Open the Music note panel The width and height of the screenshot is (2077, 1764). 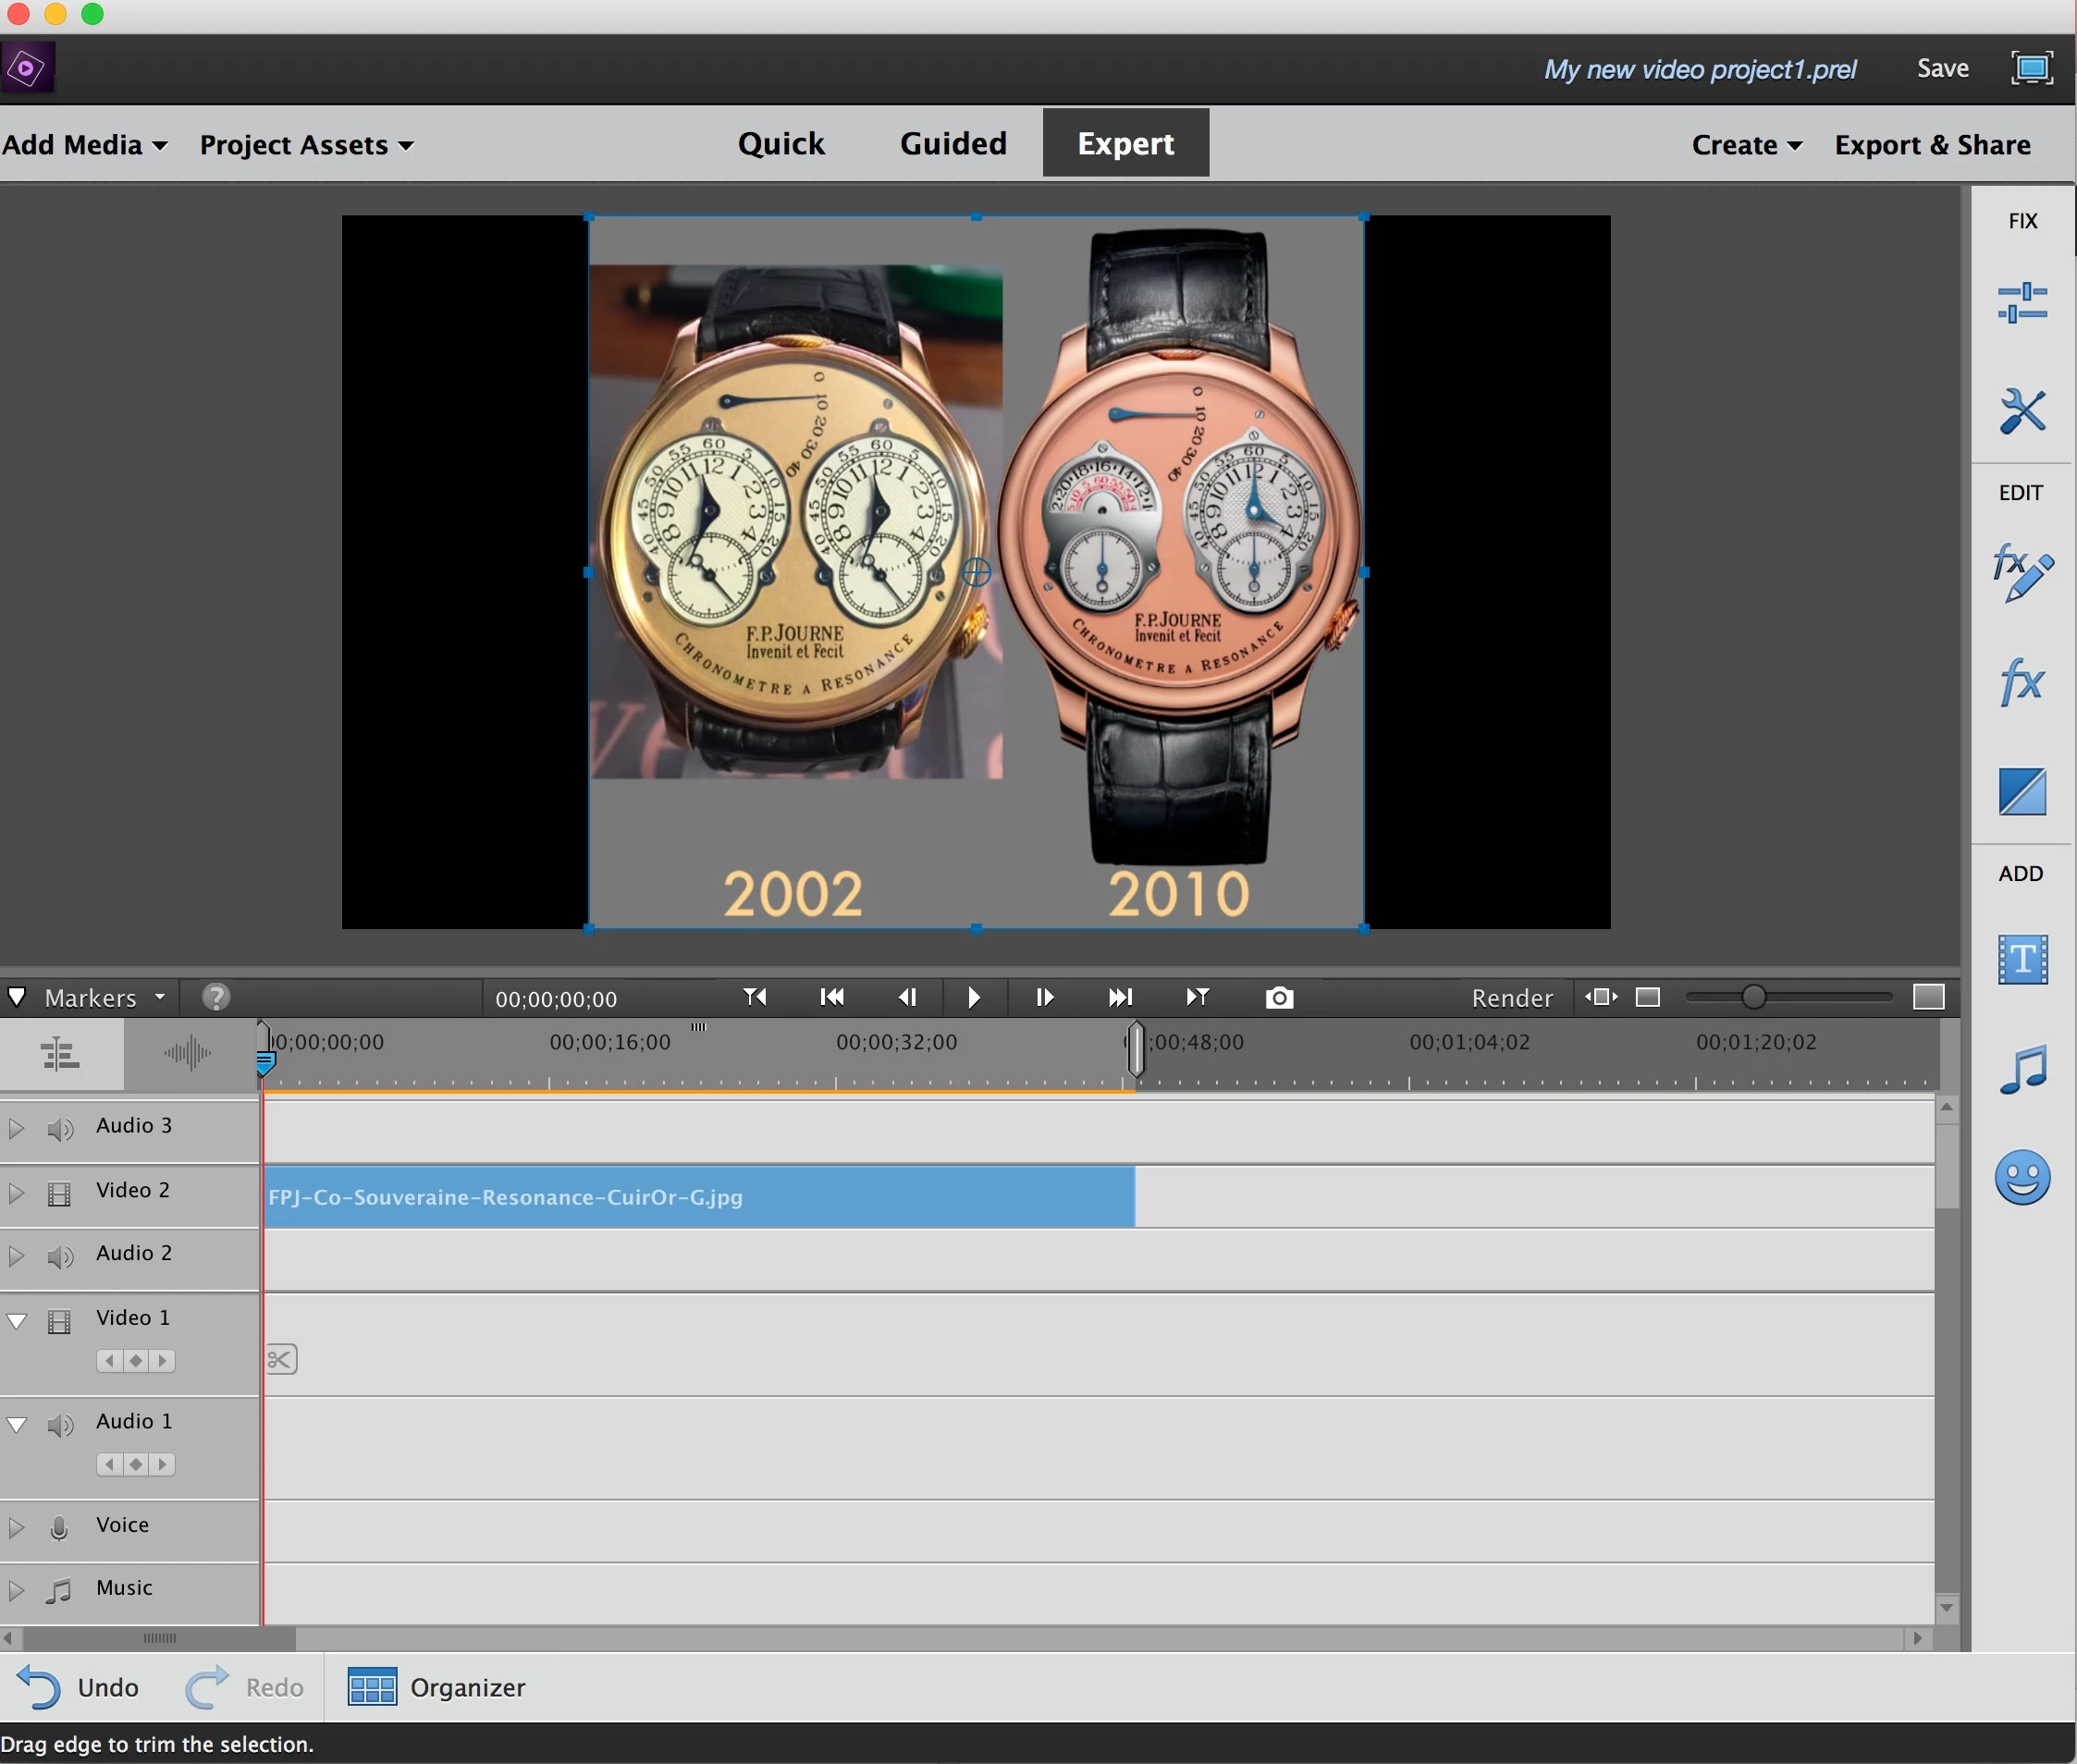2021,1069
